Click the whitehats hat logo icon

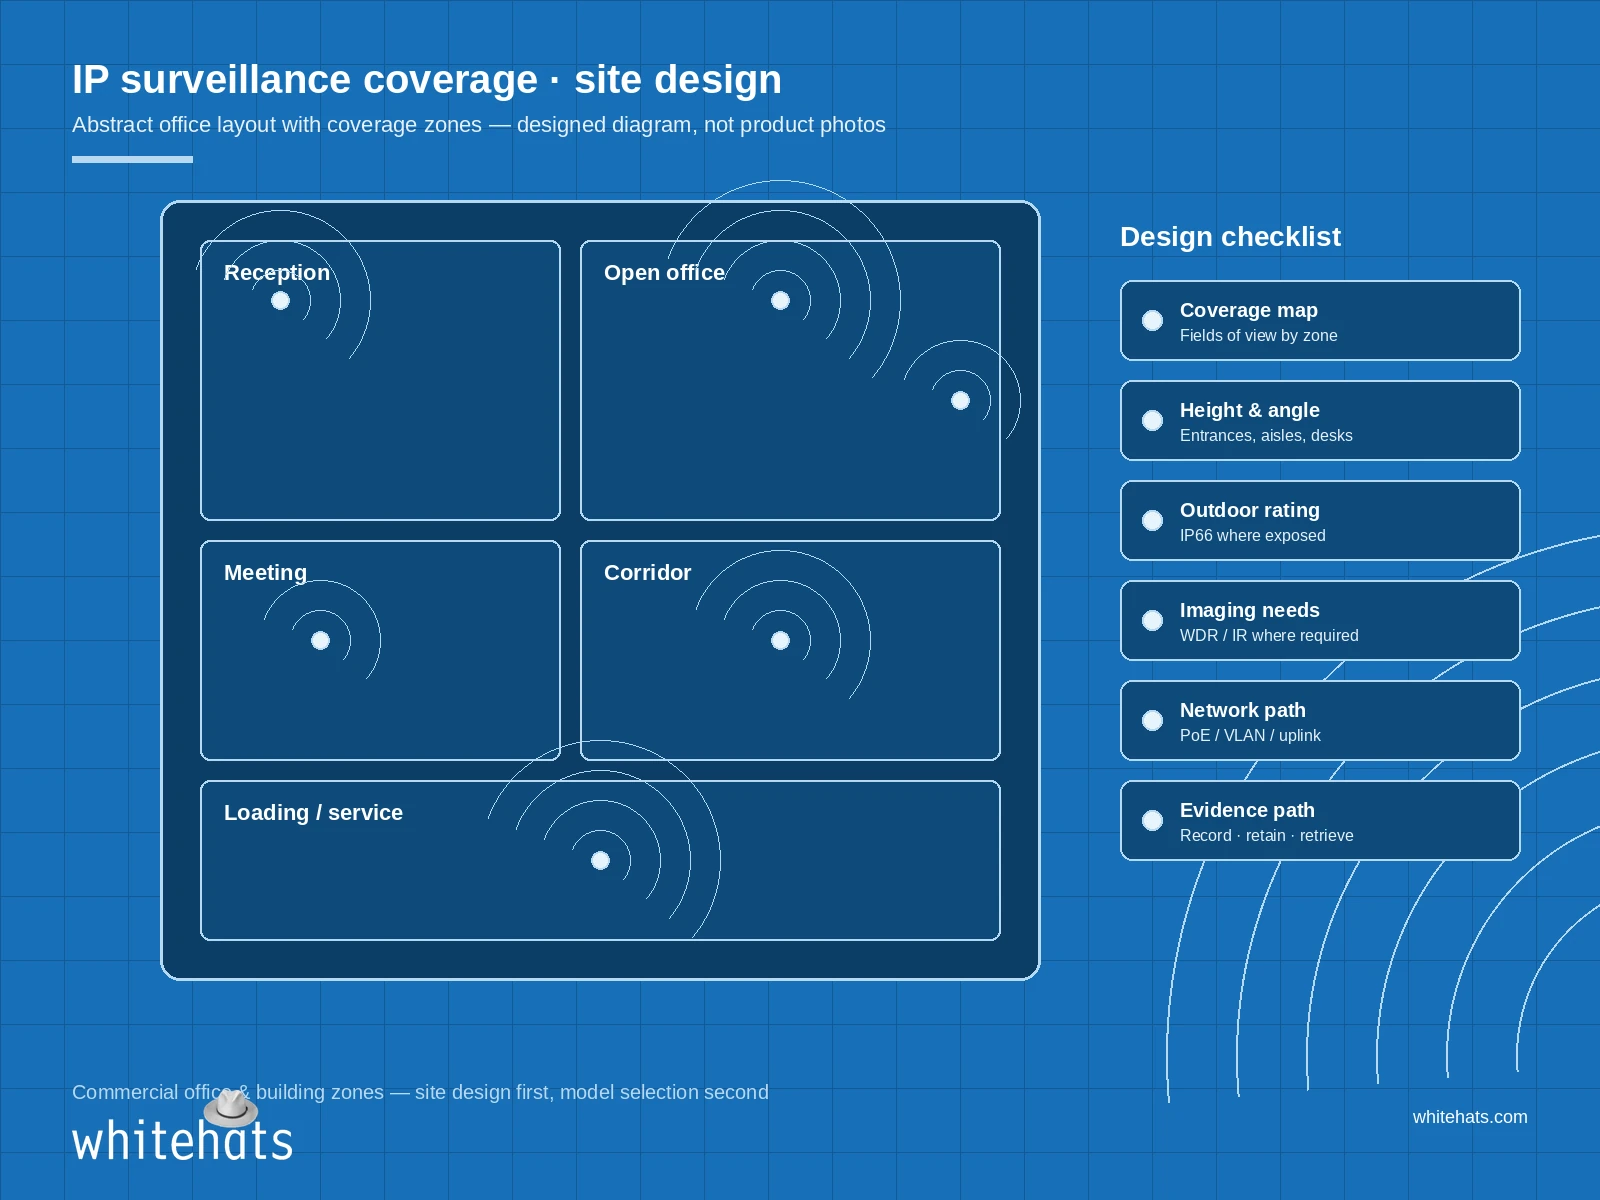click(231, 1108)
